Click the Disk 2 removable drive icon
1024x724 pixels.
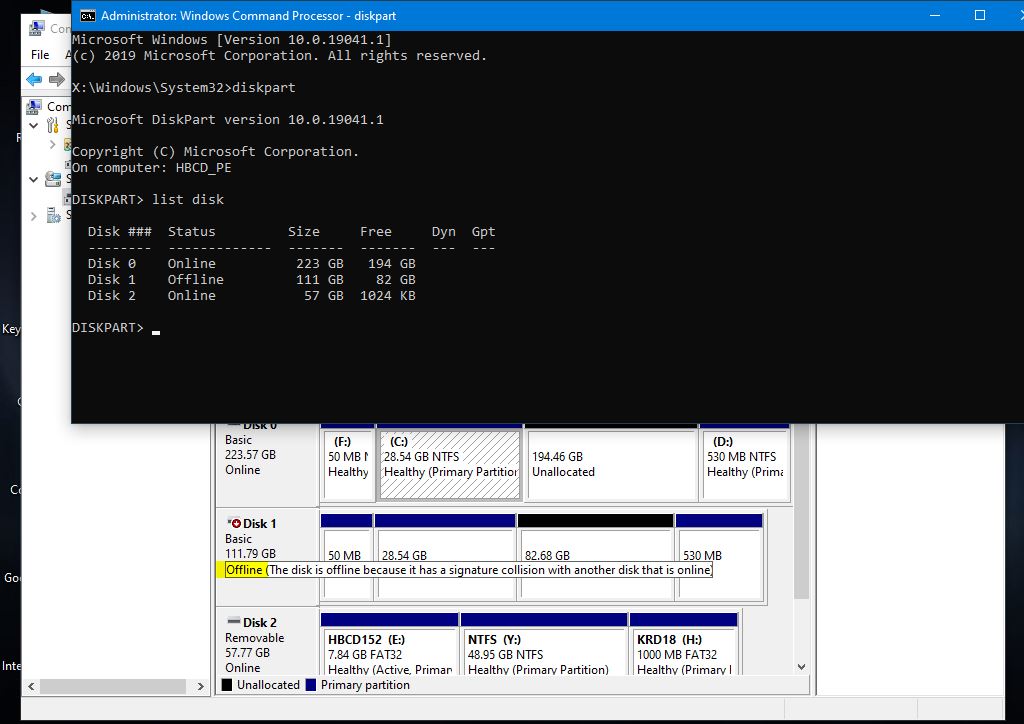tap(233, 622)
